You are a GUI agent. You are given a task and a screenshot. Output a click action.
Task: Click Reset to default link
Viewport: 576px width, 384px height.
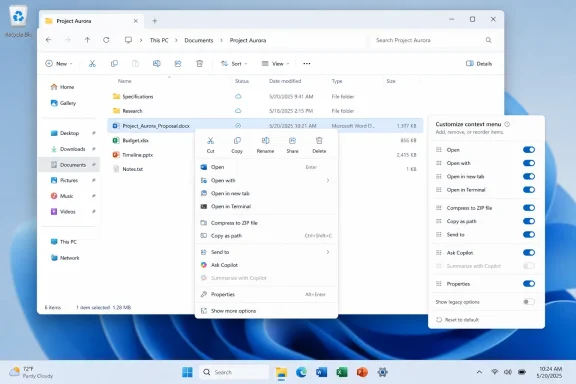point(457,320)
